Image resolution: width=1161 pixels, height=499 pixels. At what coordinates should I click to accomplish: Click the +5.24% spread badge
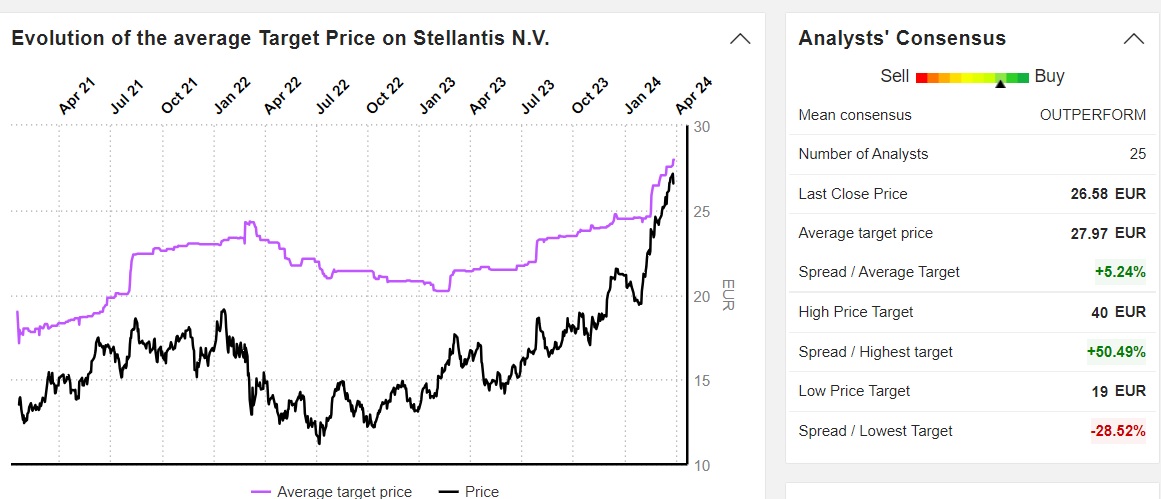click(1119, 272)
